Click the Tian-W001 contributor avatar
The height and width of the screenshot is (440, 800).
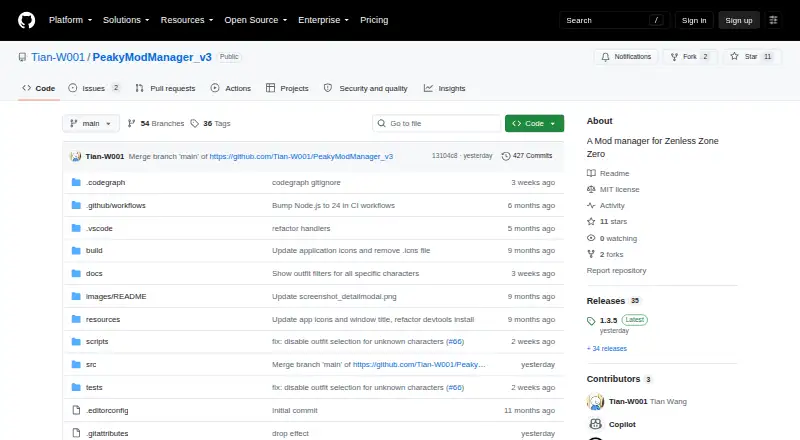[x=595, y=402]
